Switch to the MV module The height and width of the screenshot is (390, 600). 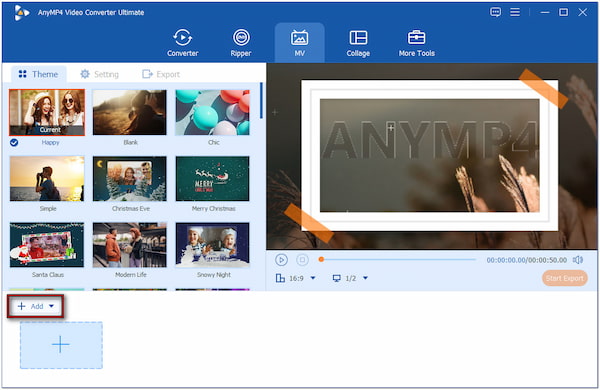pyautogui.click(x=299, y=43)
